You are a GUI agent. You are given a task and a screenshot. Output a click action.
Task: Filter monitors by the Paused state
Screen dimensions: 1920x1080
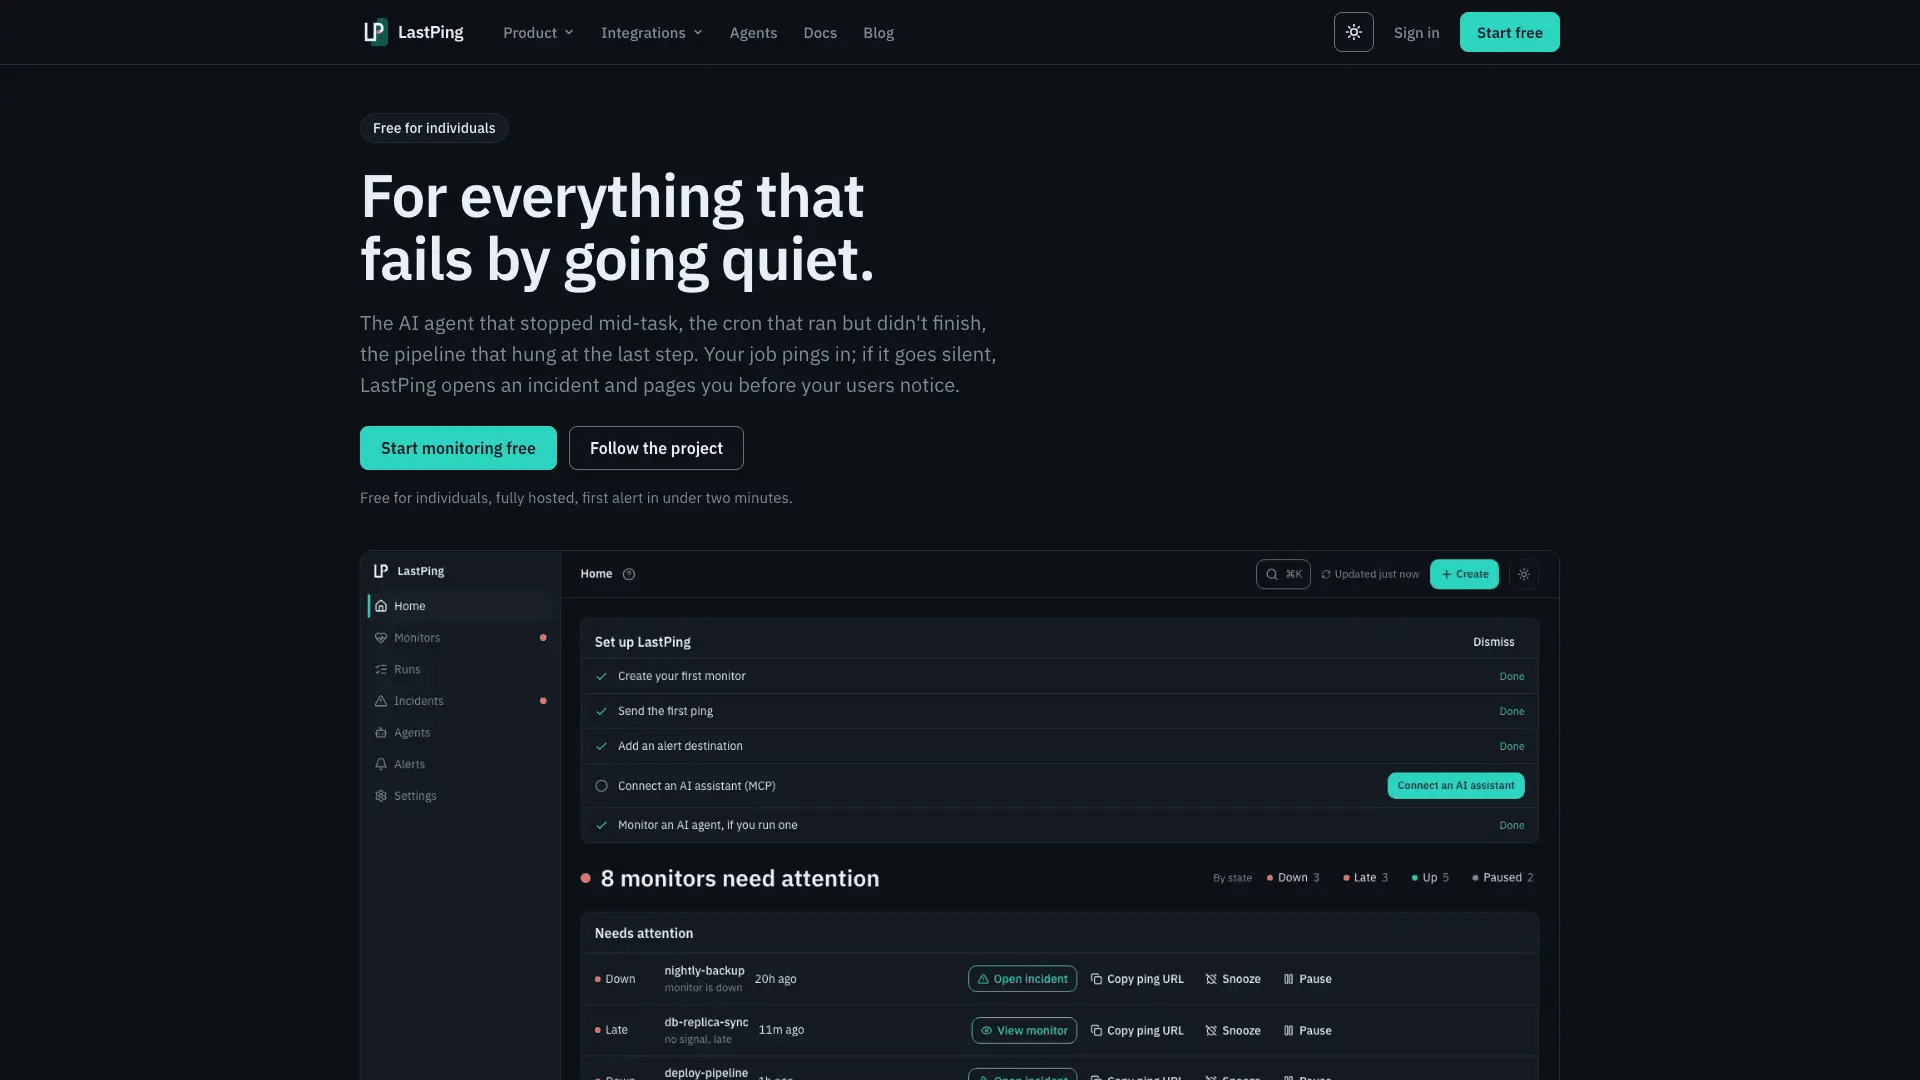1502,878
